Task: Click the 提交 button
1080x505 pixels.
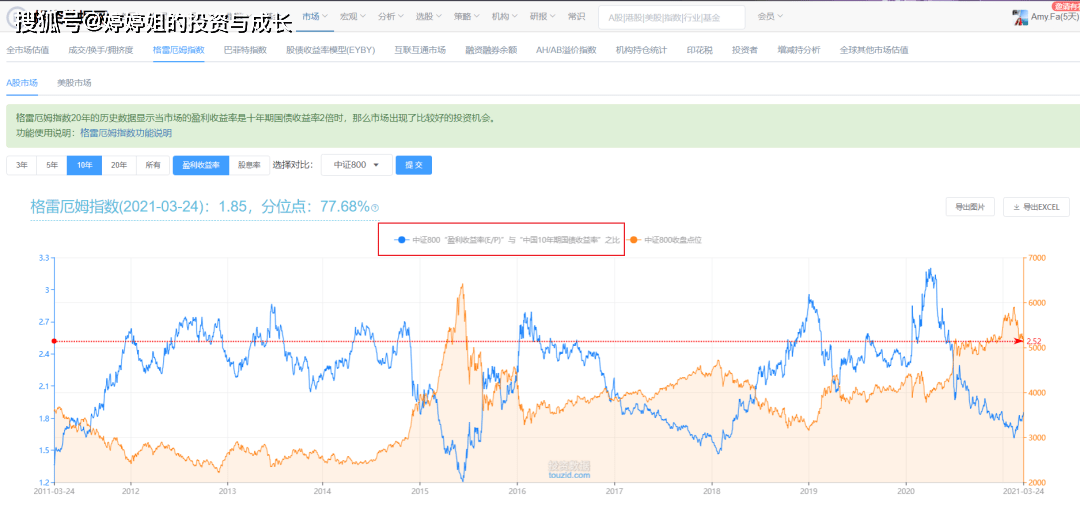Action: 413,165
